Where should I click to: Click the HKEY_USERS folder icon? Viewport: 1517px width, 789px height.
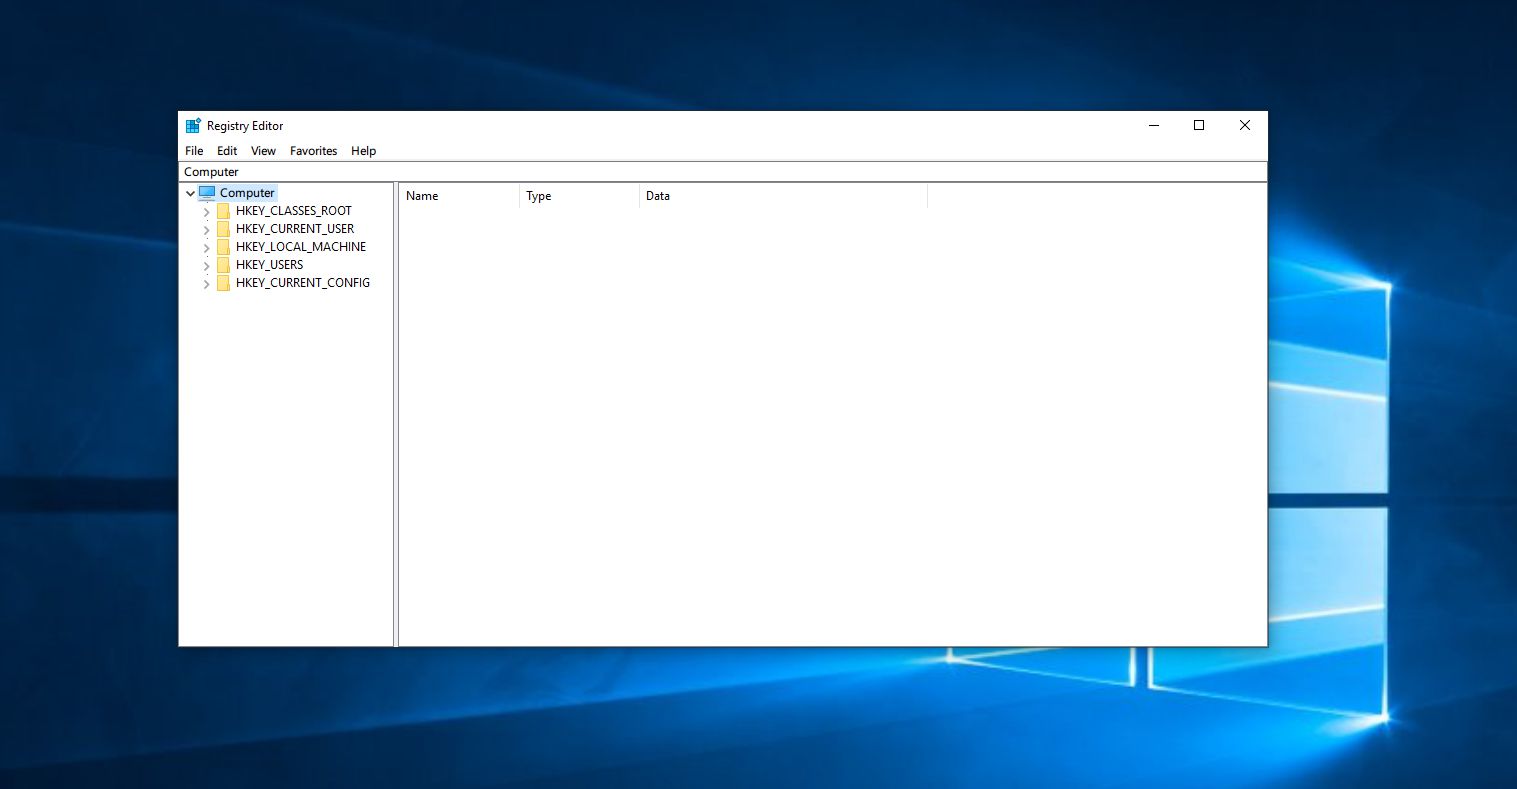click(223, 265)
